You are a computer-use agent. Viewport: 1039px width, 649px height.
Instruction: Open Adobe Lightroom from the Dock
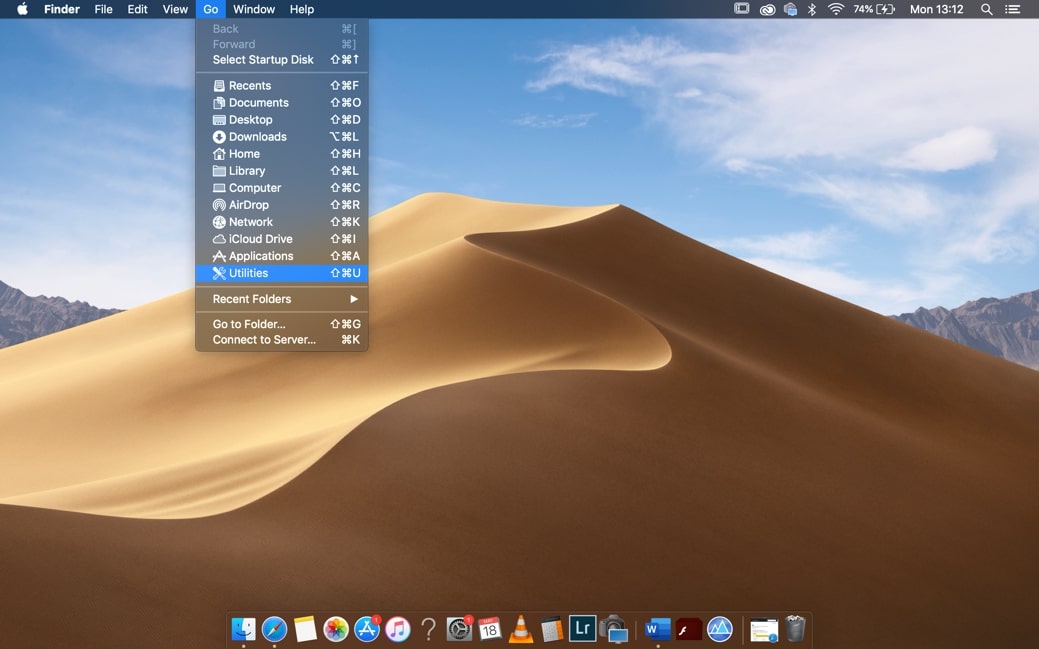(582, 628)
